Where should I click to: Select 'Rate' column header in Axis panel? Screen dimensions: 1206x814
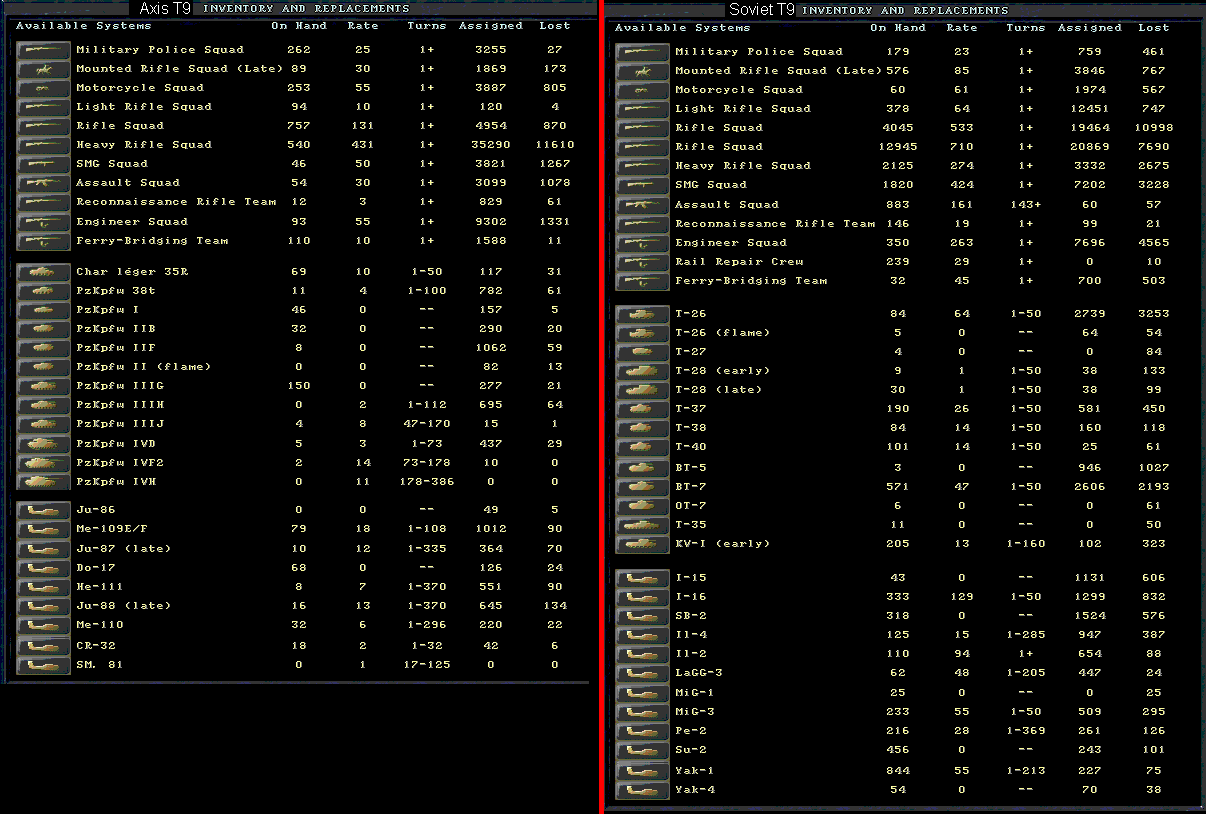pos(363,26)
